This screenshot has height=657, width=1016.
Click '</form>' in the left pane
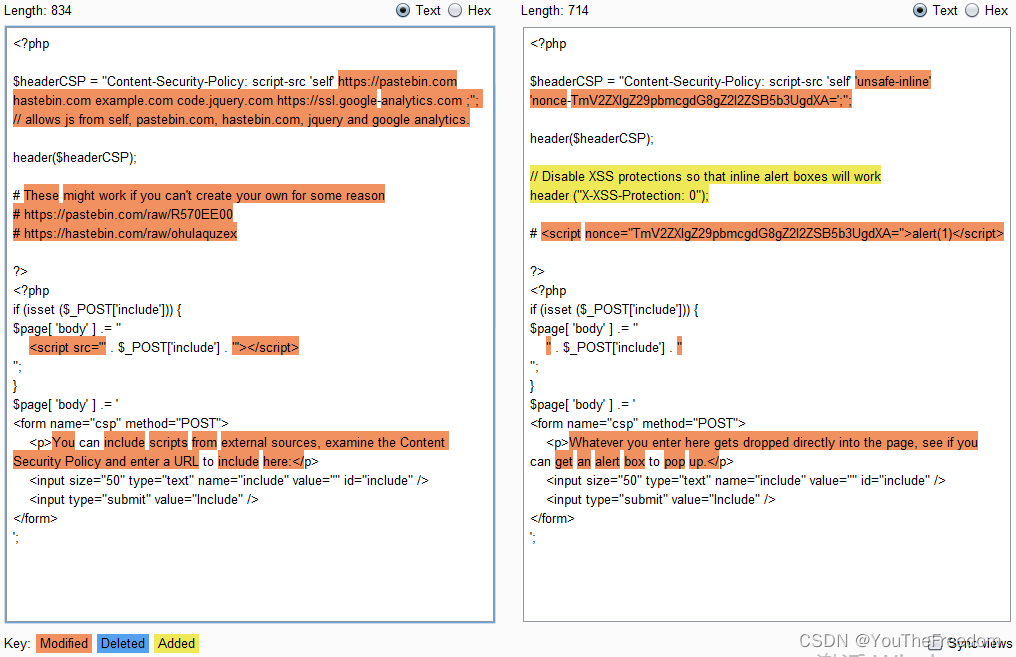pyautogui.click(x=35, y=518)
